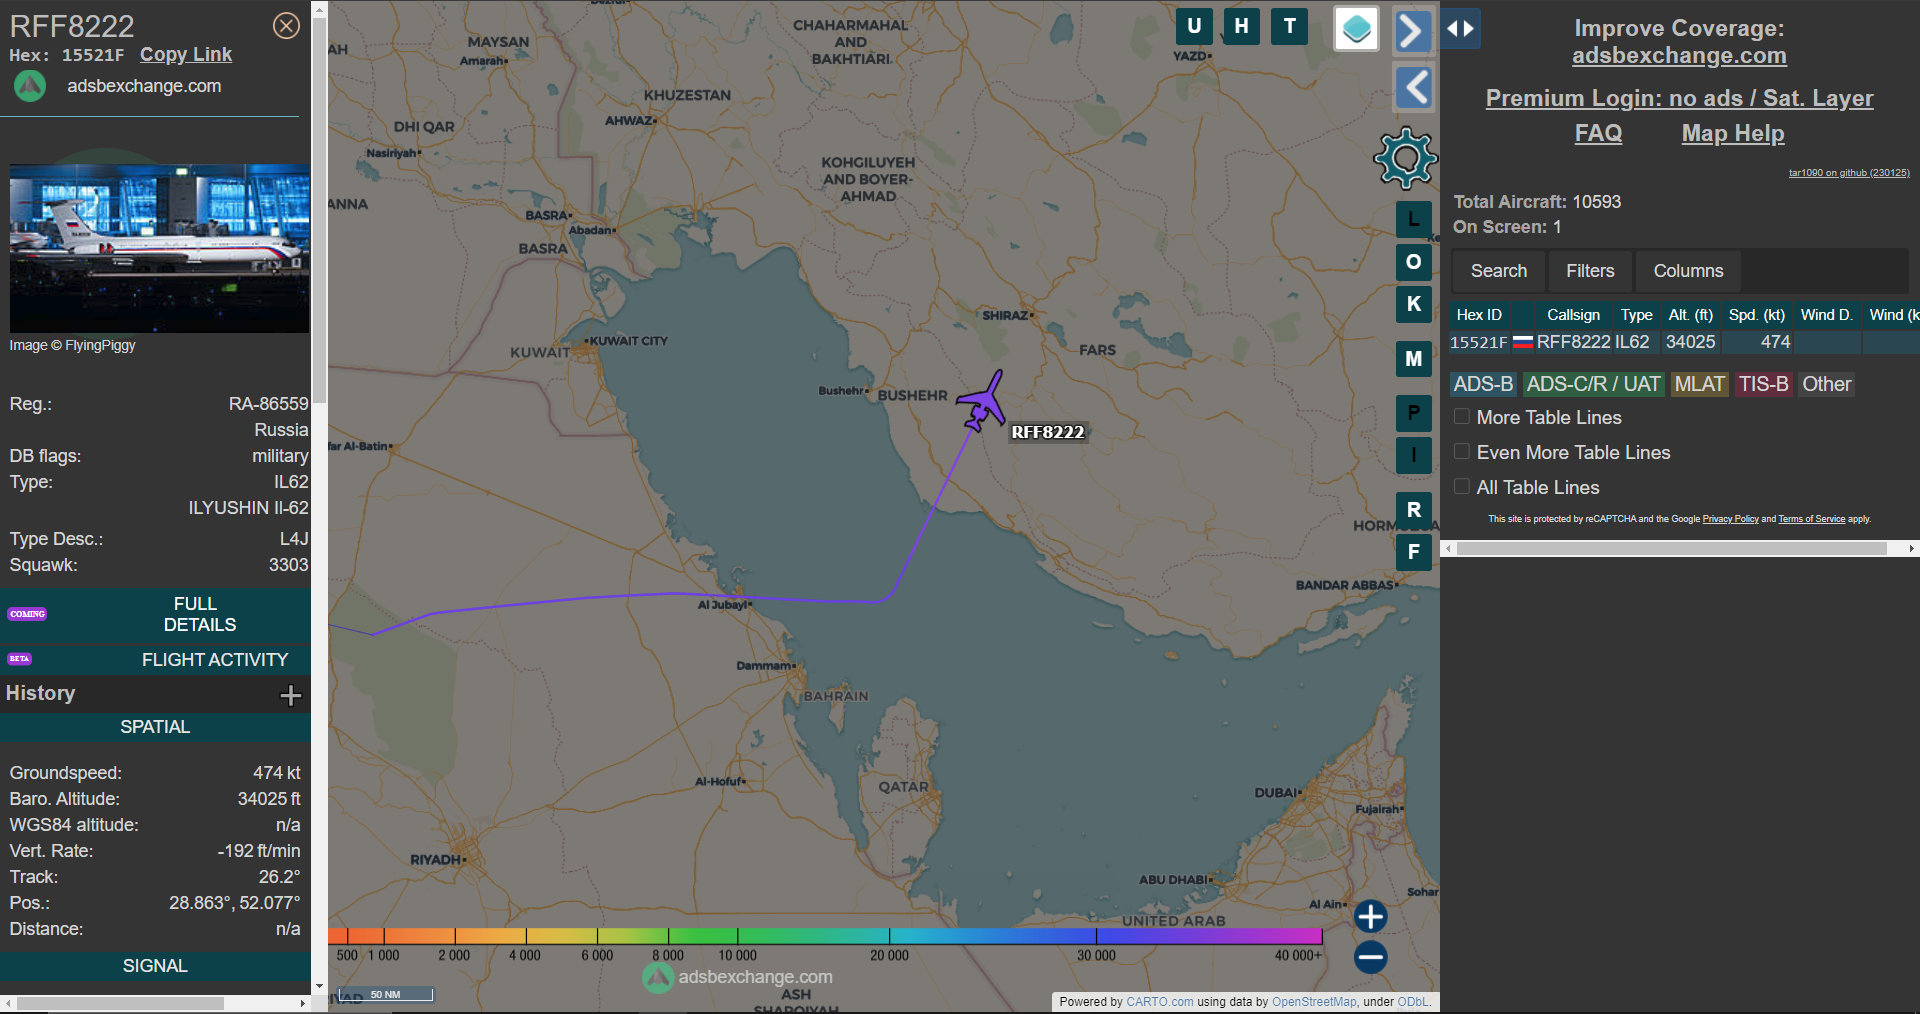Open the Terms of Service link
The width and height of the screenshot is (1920, 1014).
coord(1811,519)
